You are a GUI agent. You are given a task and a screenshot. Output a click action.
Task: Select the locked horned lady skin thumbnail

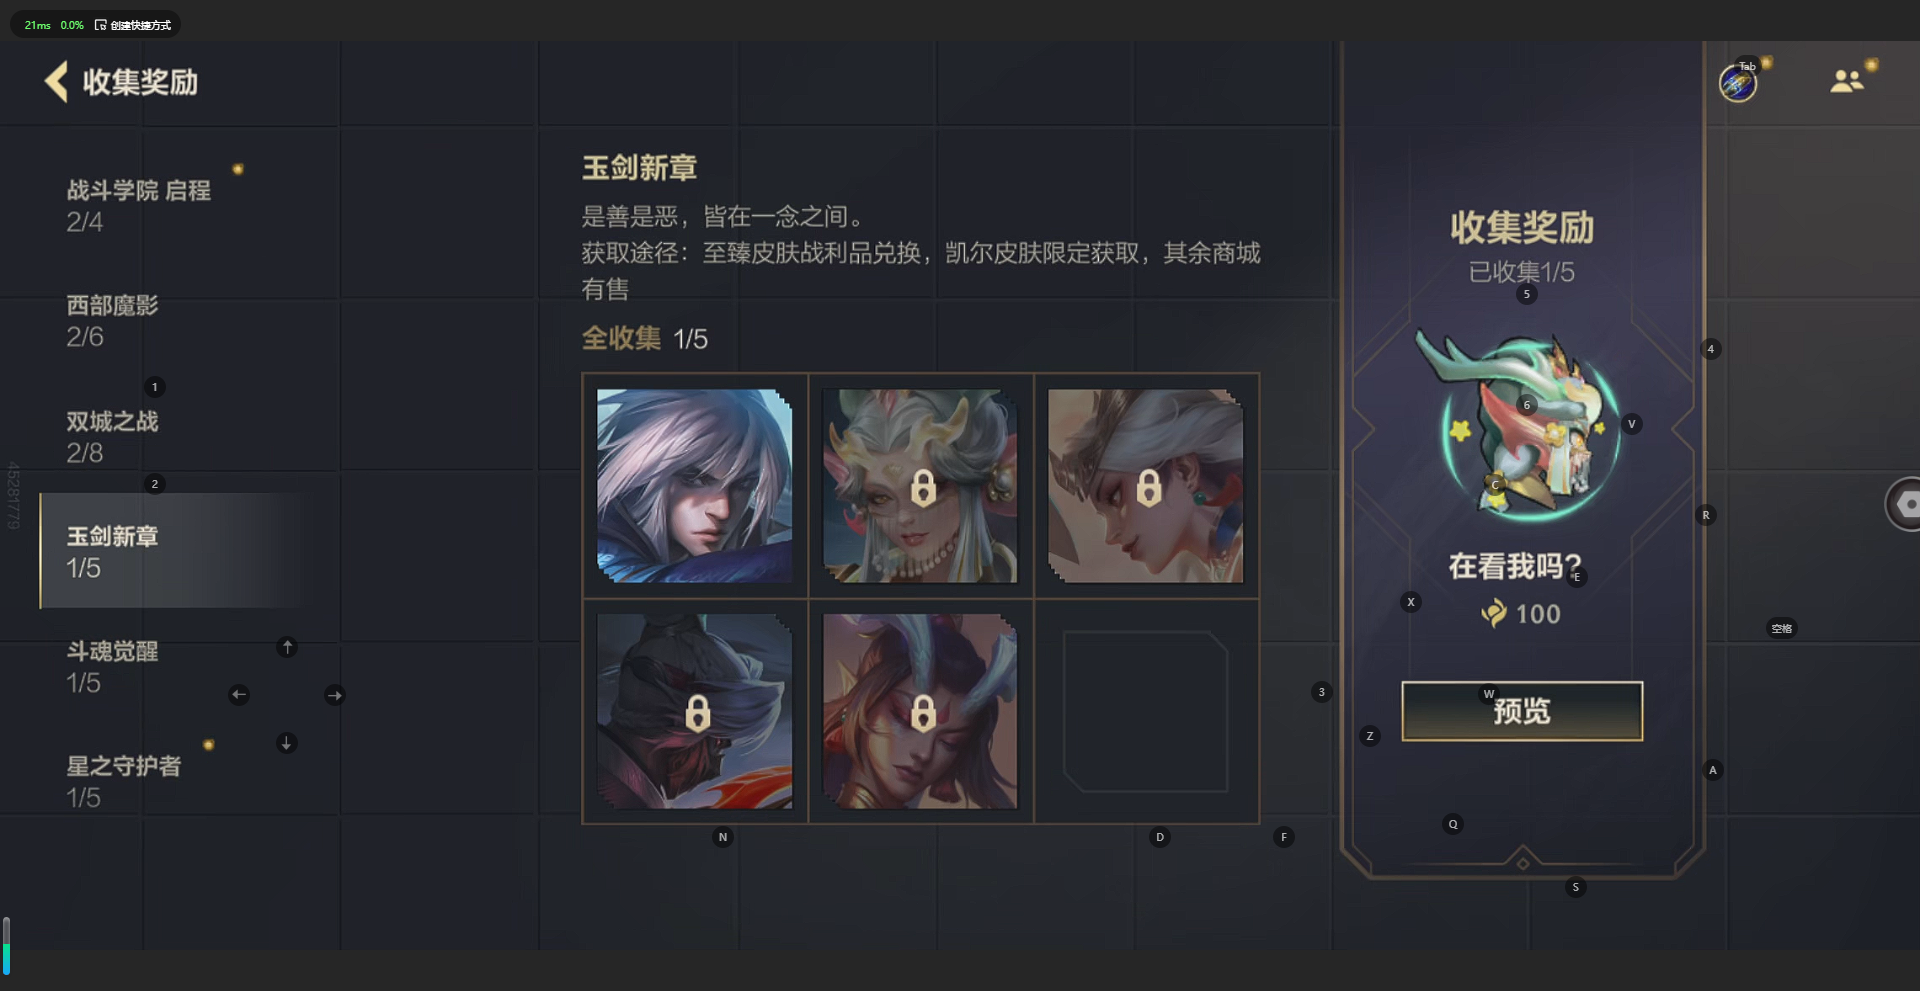point(920,486)
